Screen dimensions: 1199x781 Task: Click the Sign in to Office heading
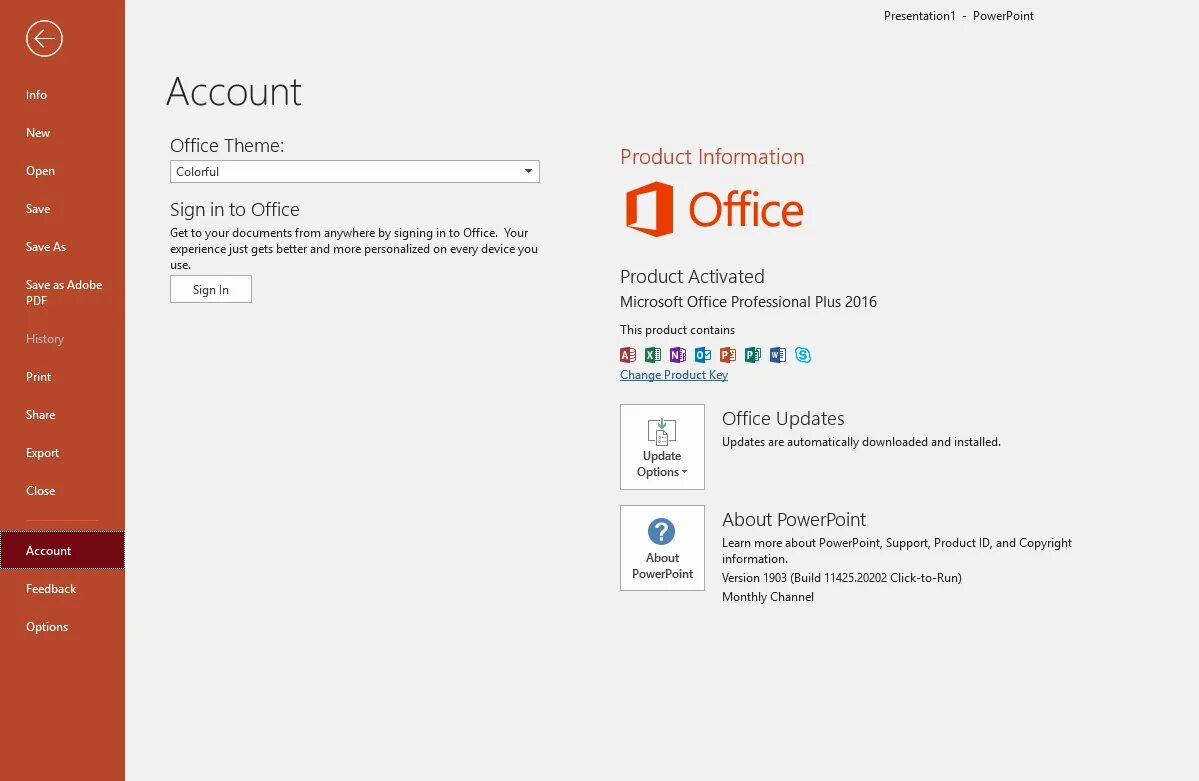pyautogui.click(x=235, y=210)
